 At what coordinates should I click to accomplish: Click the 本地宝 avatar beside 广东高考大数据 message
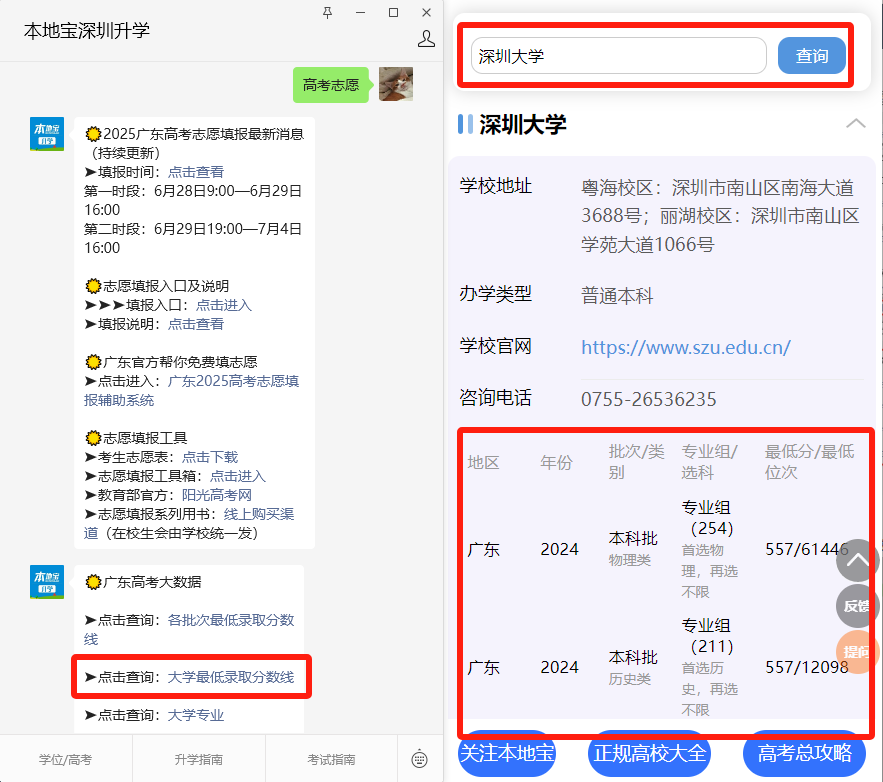coord(47,582)
